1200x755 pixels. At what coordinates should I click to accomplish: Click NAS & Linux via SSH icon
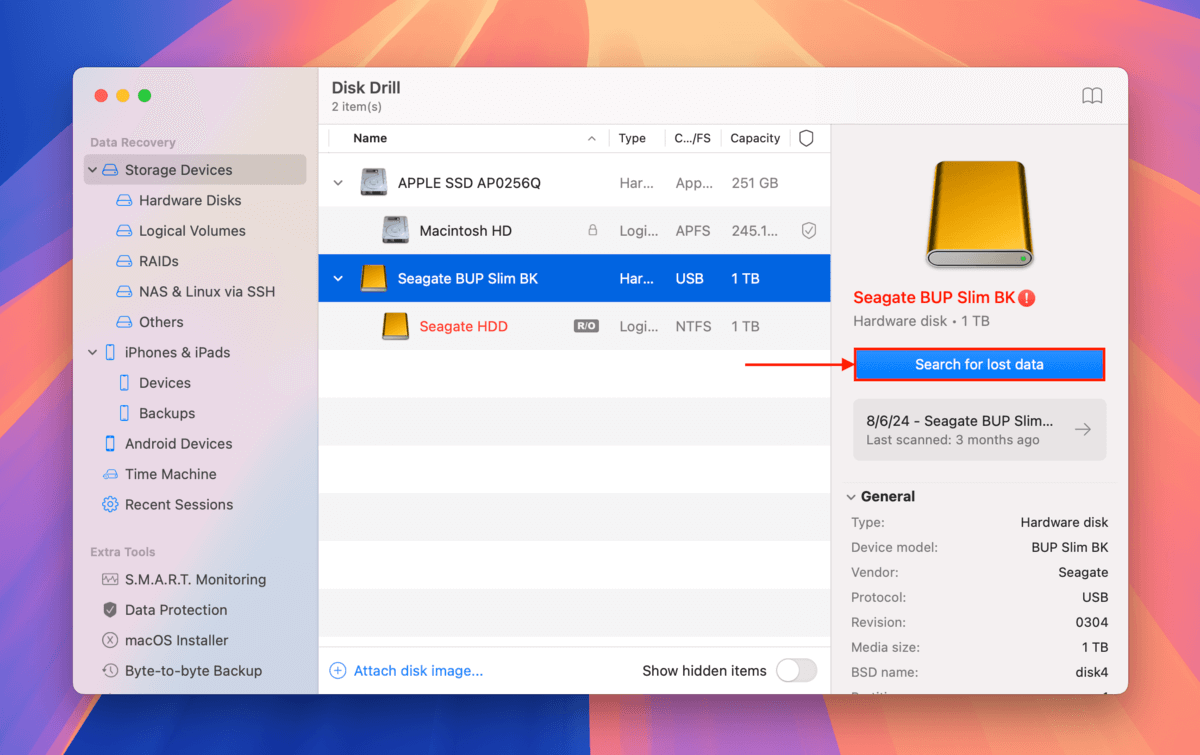click(124, 292)
